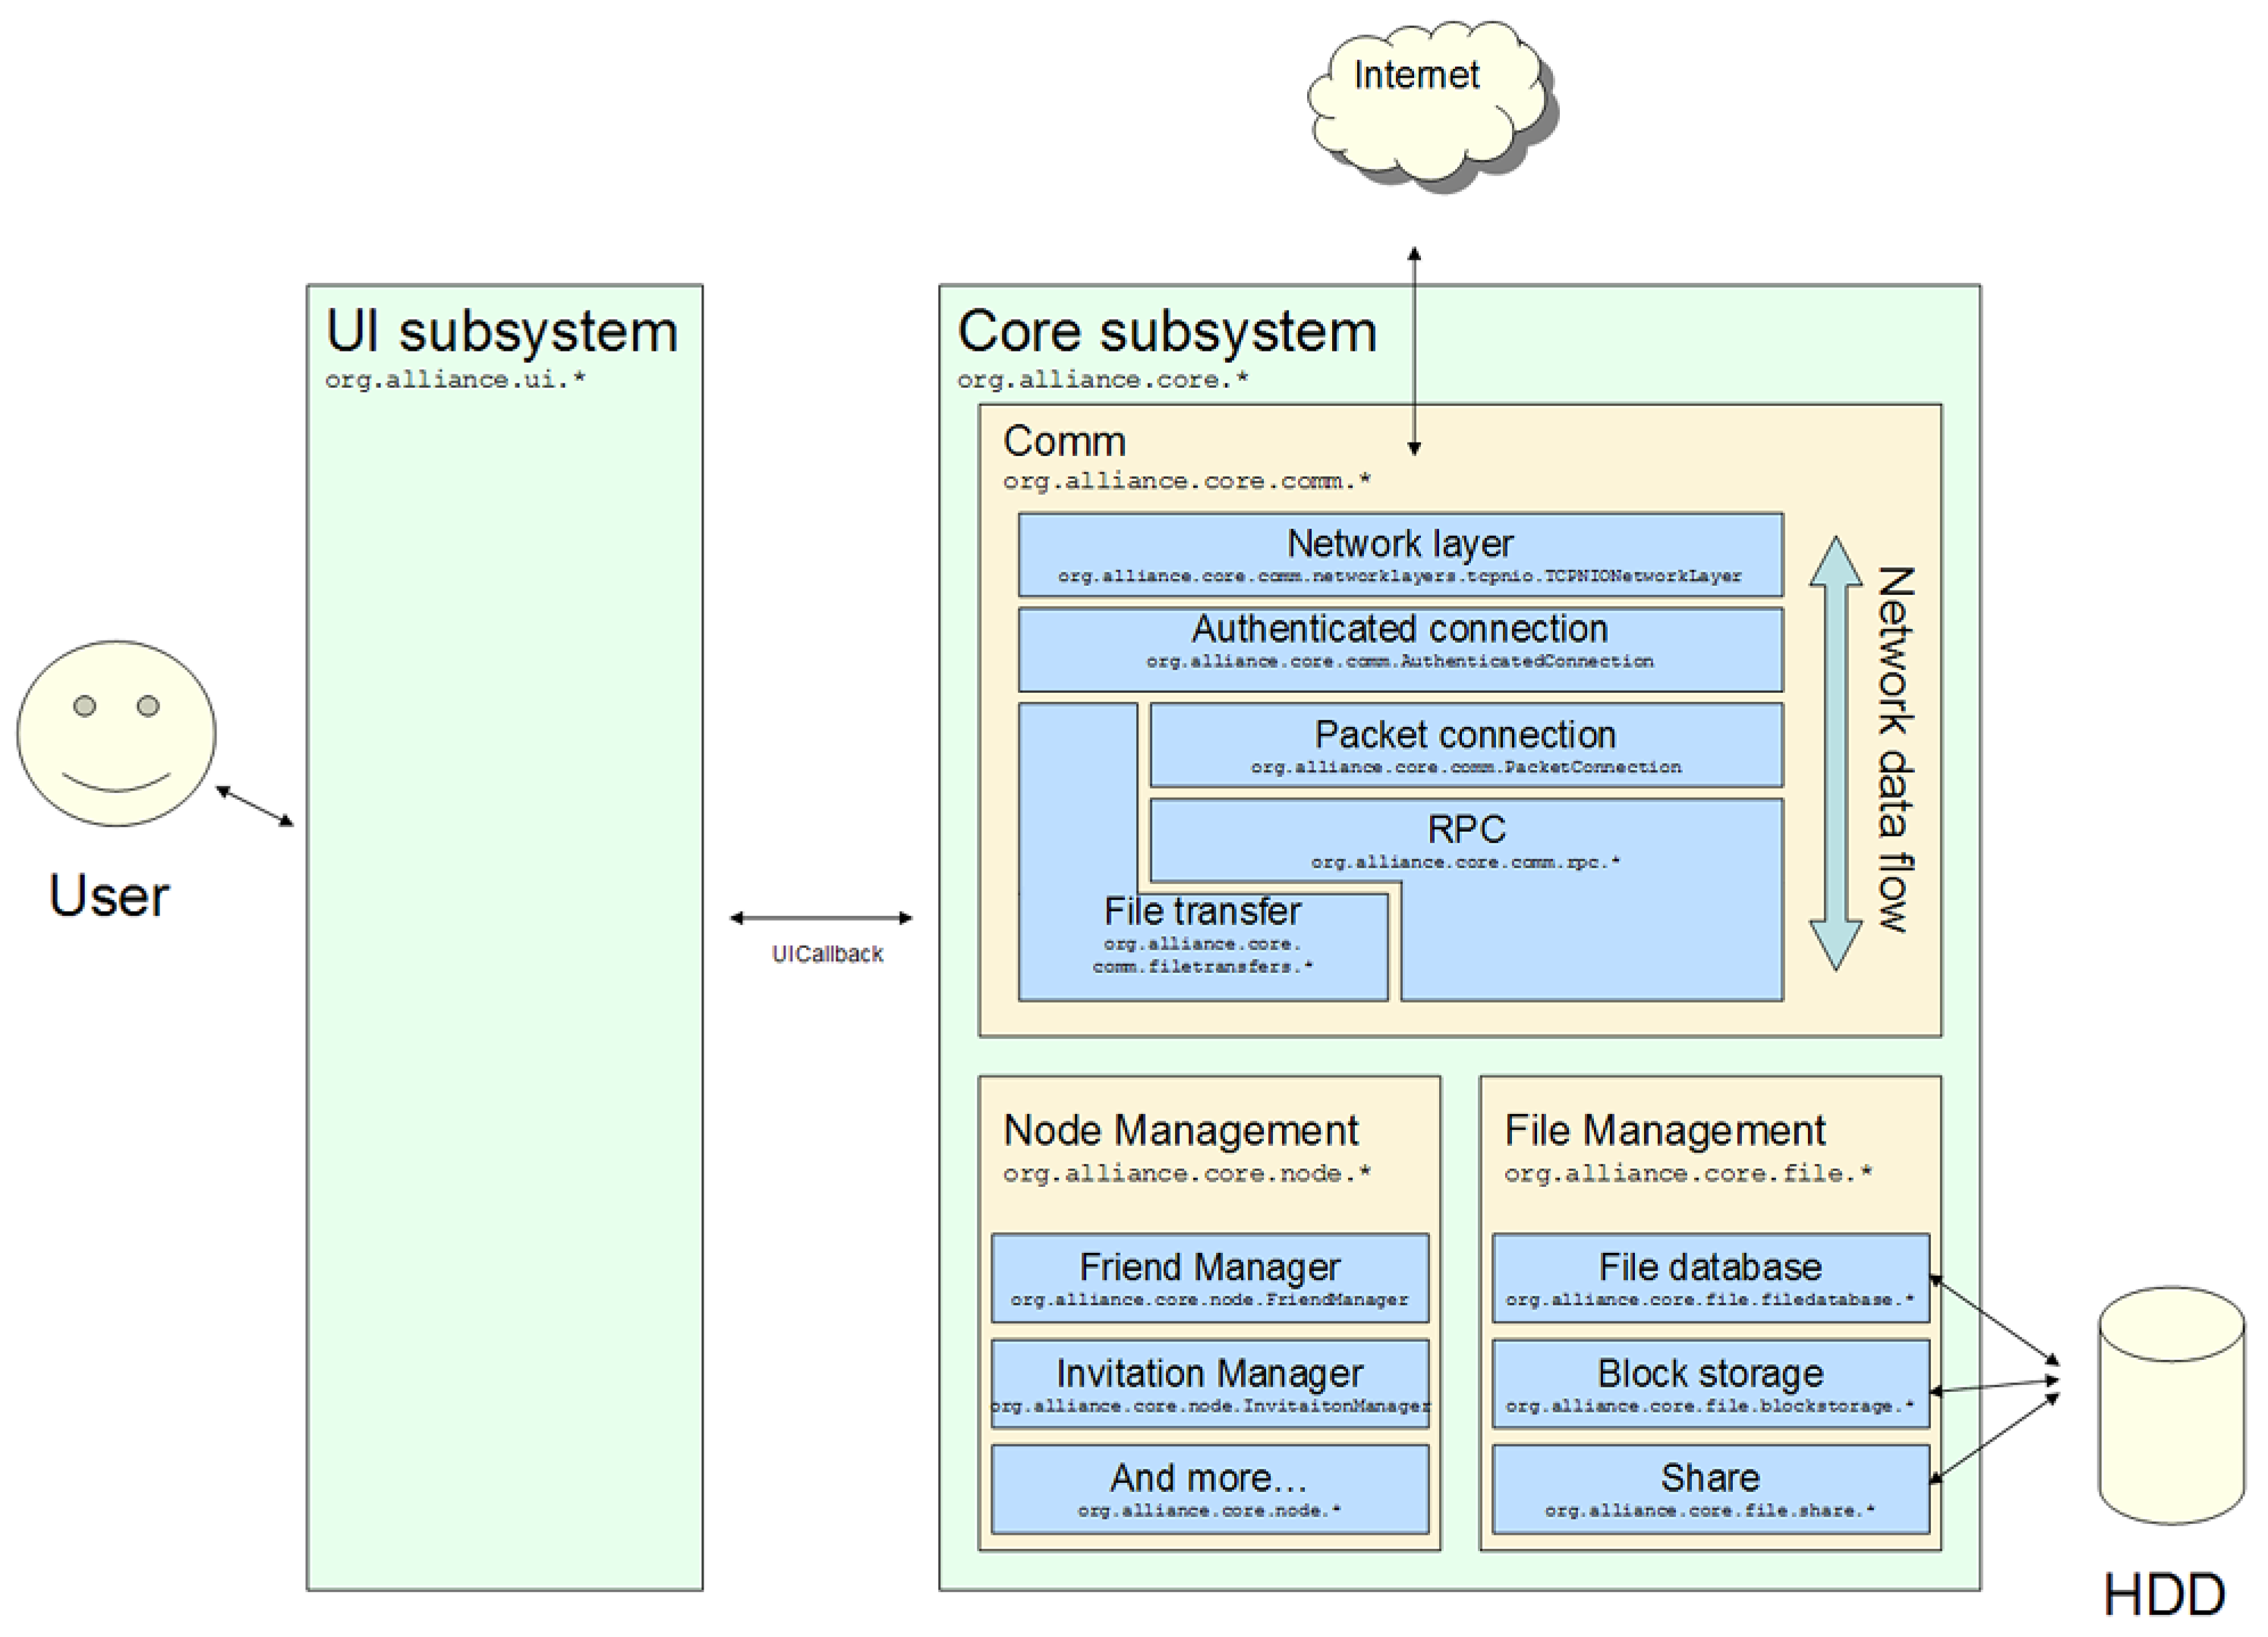Image resolution: width=2268 pixels, height=1637 pixels.
Task: Click the UICallback arrow between subsystems
Action: (x=821, y=917)
